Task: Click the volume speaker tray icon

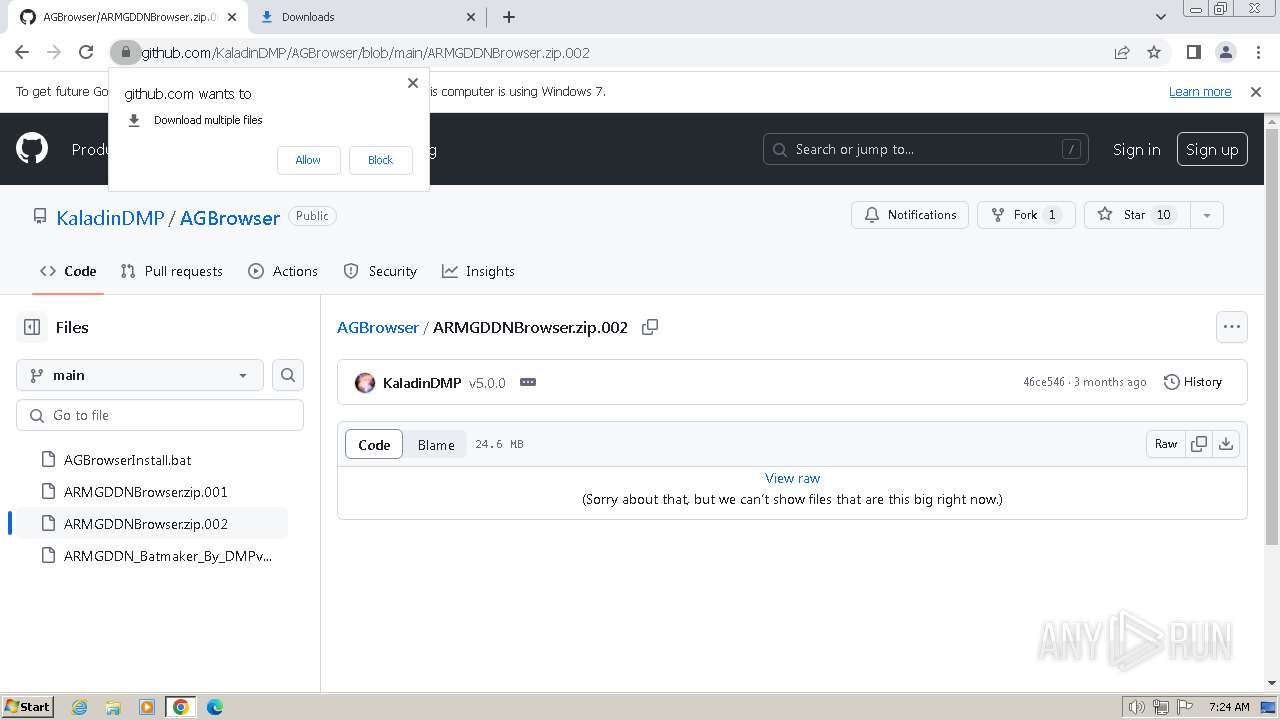Action: click(x=1136, y=707)
